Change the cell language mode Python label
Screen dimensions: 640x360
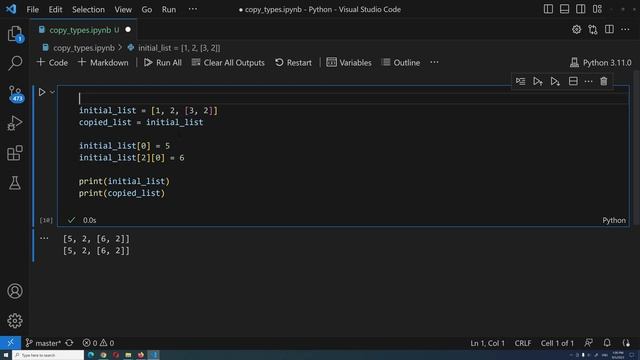tap(614, 220)
